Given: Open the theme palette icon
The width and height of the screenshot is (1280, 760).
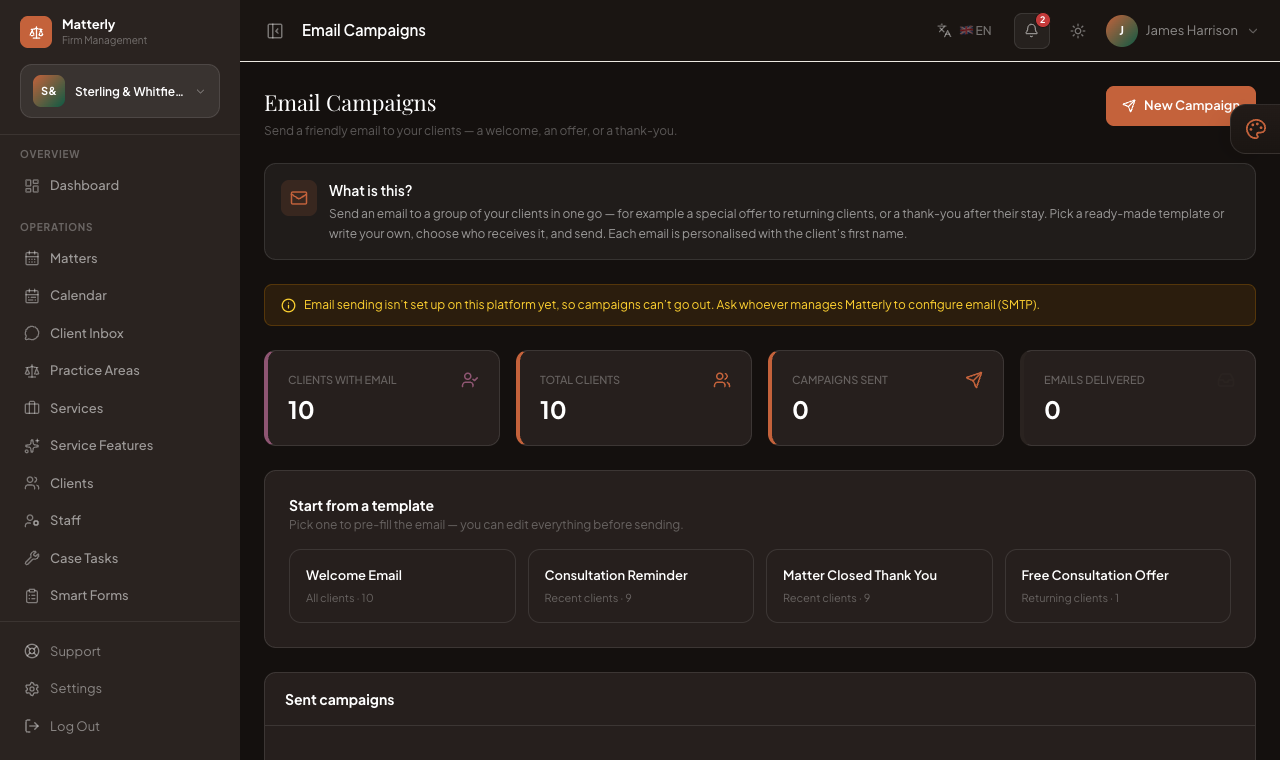Looking at the screenshot, I should tap(1256, 129).
